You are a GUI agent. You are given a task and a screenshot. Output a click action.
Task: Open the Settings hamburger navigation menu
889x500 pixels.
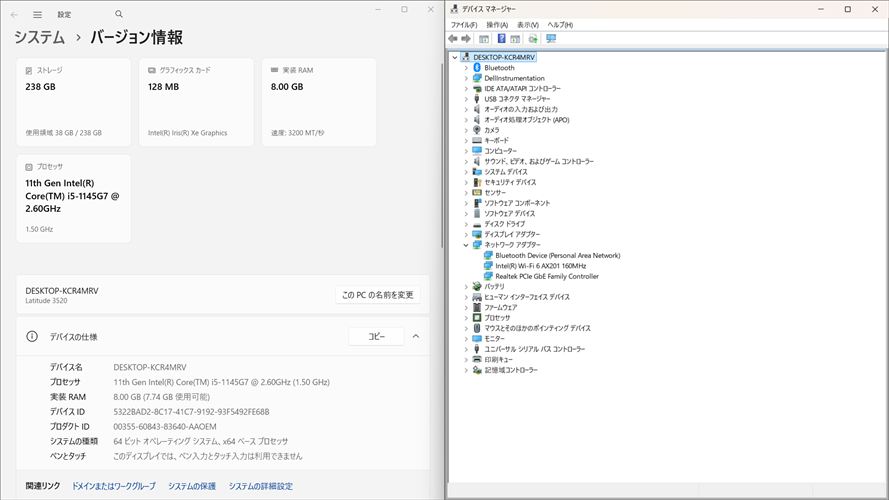pos(37,15)
